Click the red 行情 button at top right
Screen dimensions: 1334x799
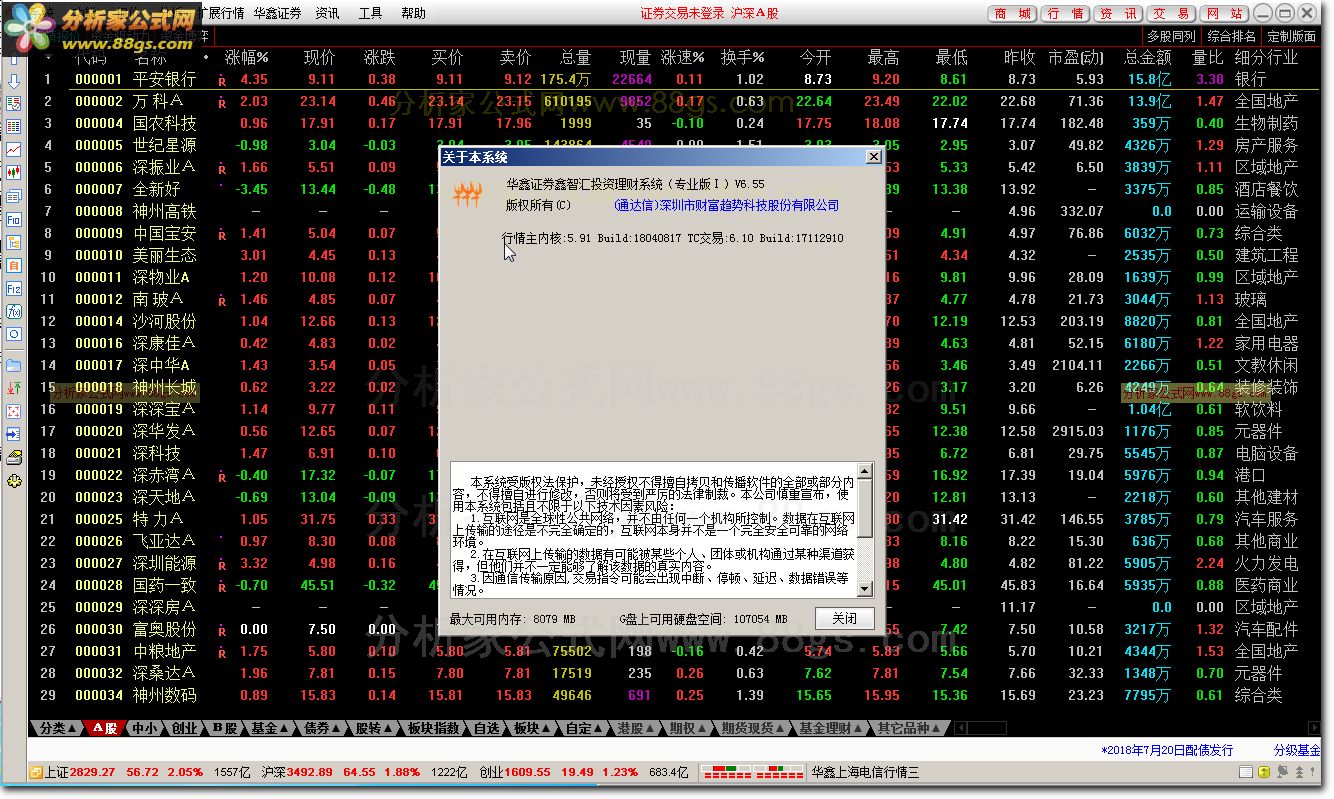1064,14
